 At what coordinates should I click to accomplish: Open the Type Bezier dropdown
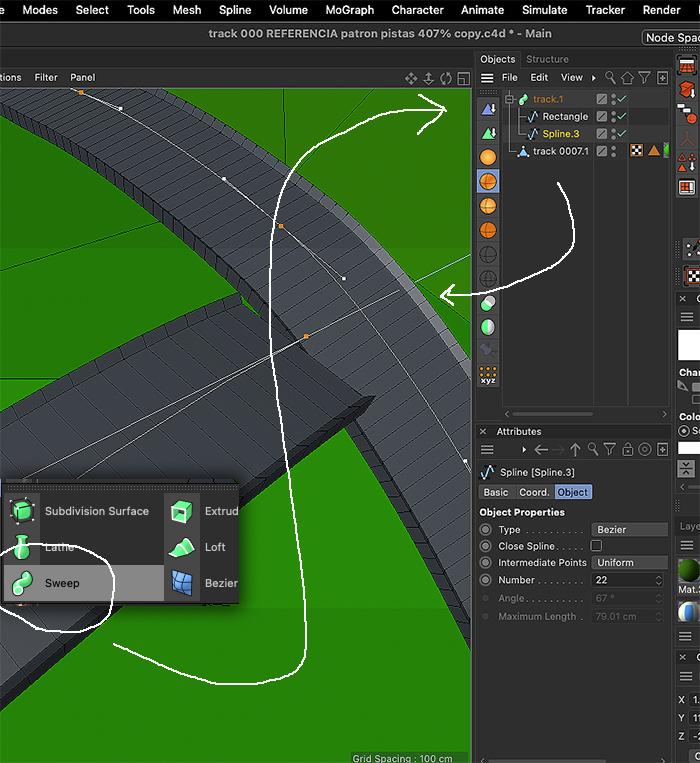click(x=629, y=529)
